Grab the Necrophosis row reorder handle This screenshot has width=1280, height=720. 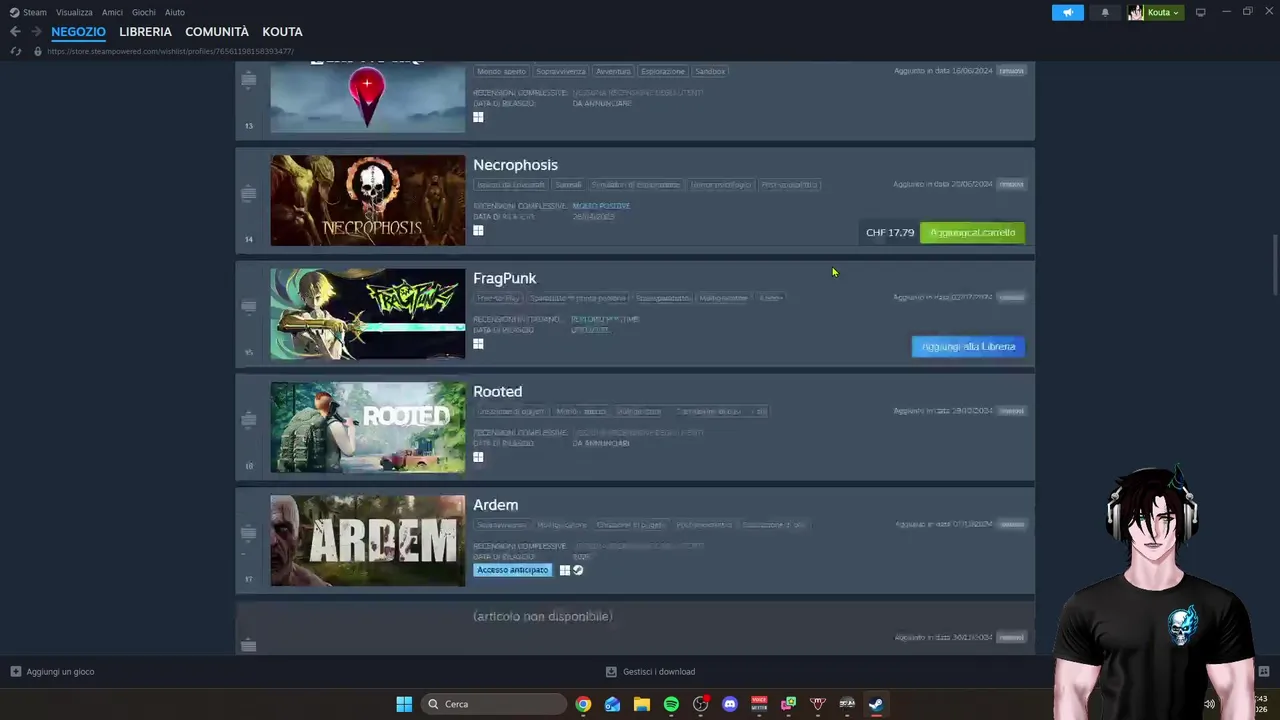click(x=249, y=193)
